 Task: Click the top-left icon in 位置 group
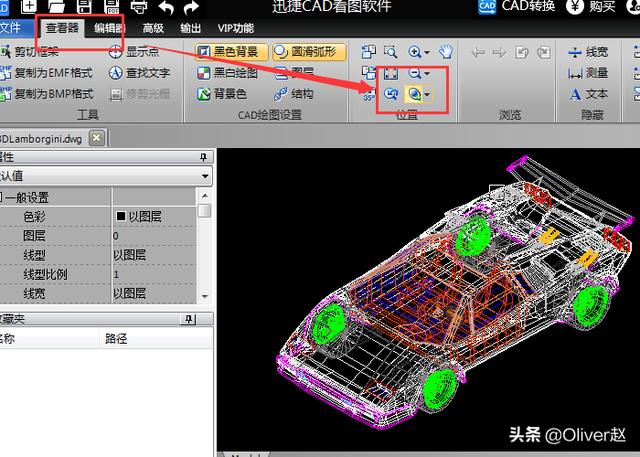point(369,52)
